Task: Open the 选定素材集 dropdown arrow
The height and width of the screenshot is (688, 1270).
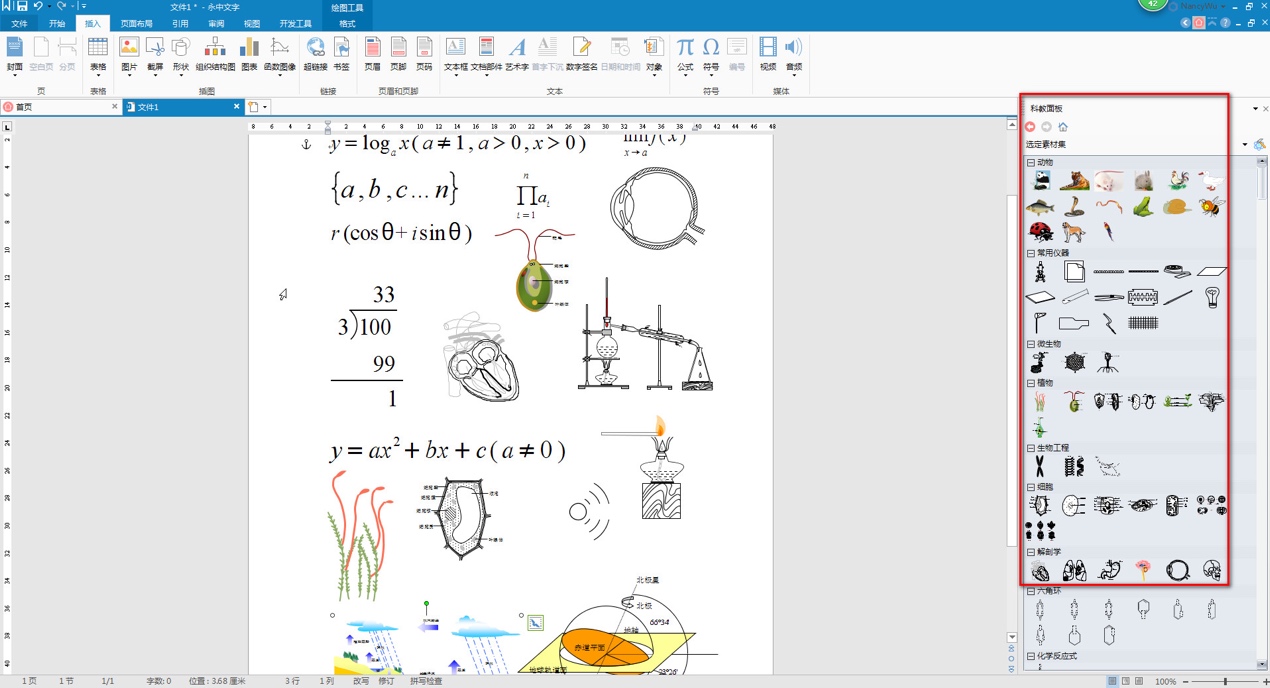Action: 1245,145
